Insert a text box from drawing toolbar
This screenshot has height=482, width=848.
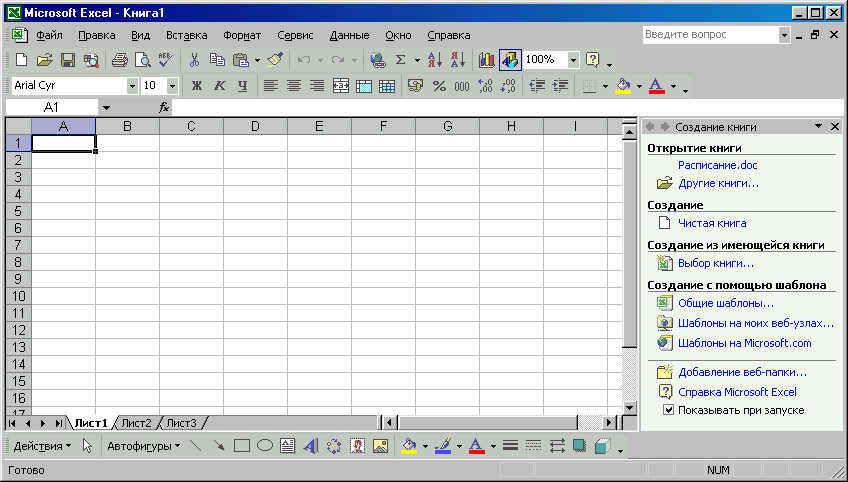click(288, 446)
